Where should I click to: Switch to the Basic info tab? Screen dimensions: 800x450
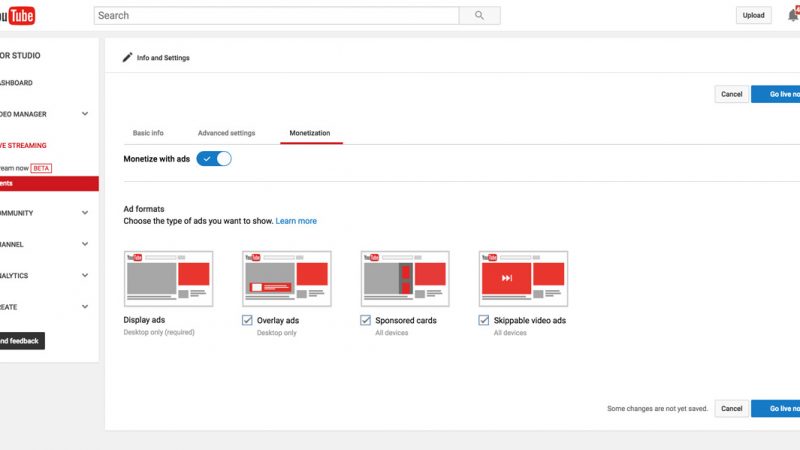[x=148, y=133]
